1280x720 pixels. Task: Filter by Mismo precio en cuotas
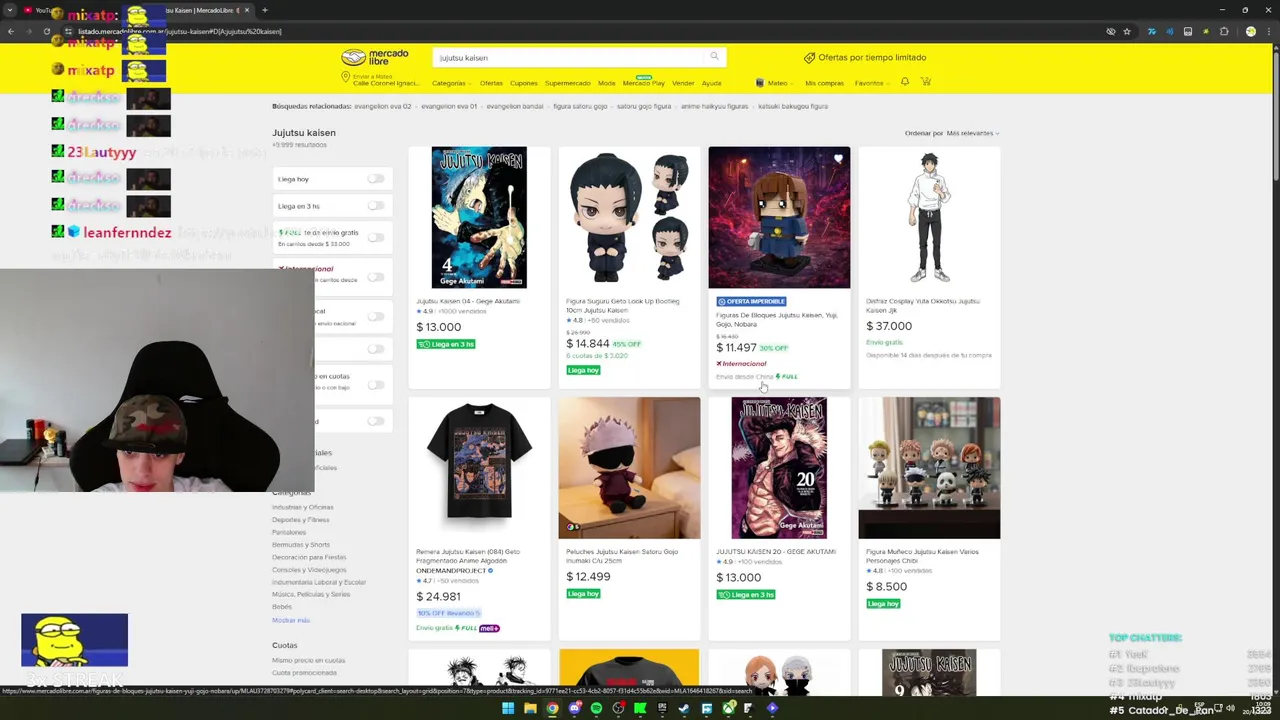click(308, 660)
